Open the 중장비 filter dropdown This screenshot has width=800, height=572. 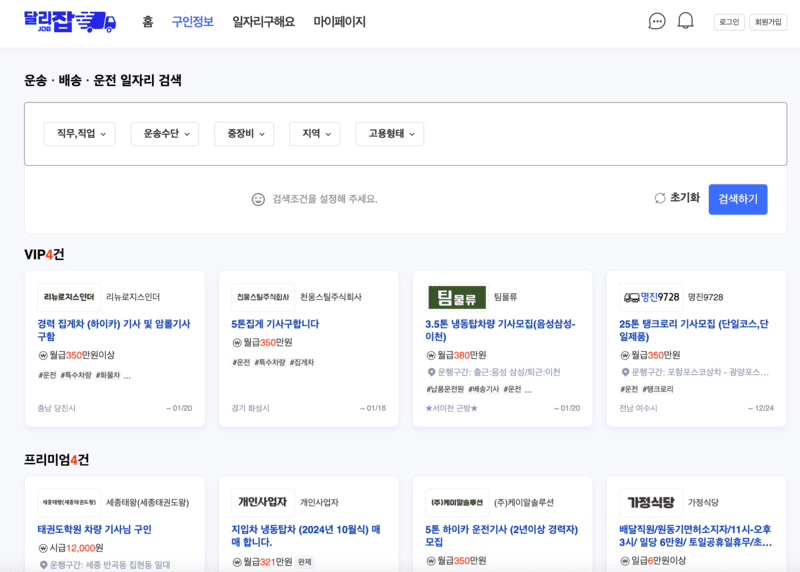[x=244, y=134]
